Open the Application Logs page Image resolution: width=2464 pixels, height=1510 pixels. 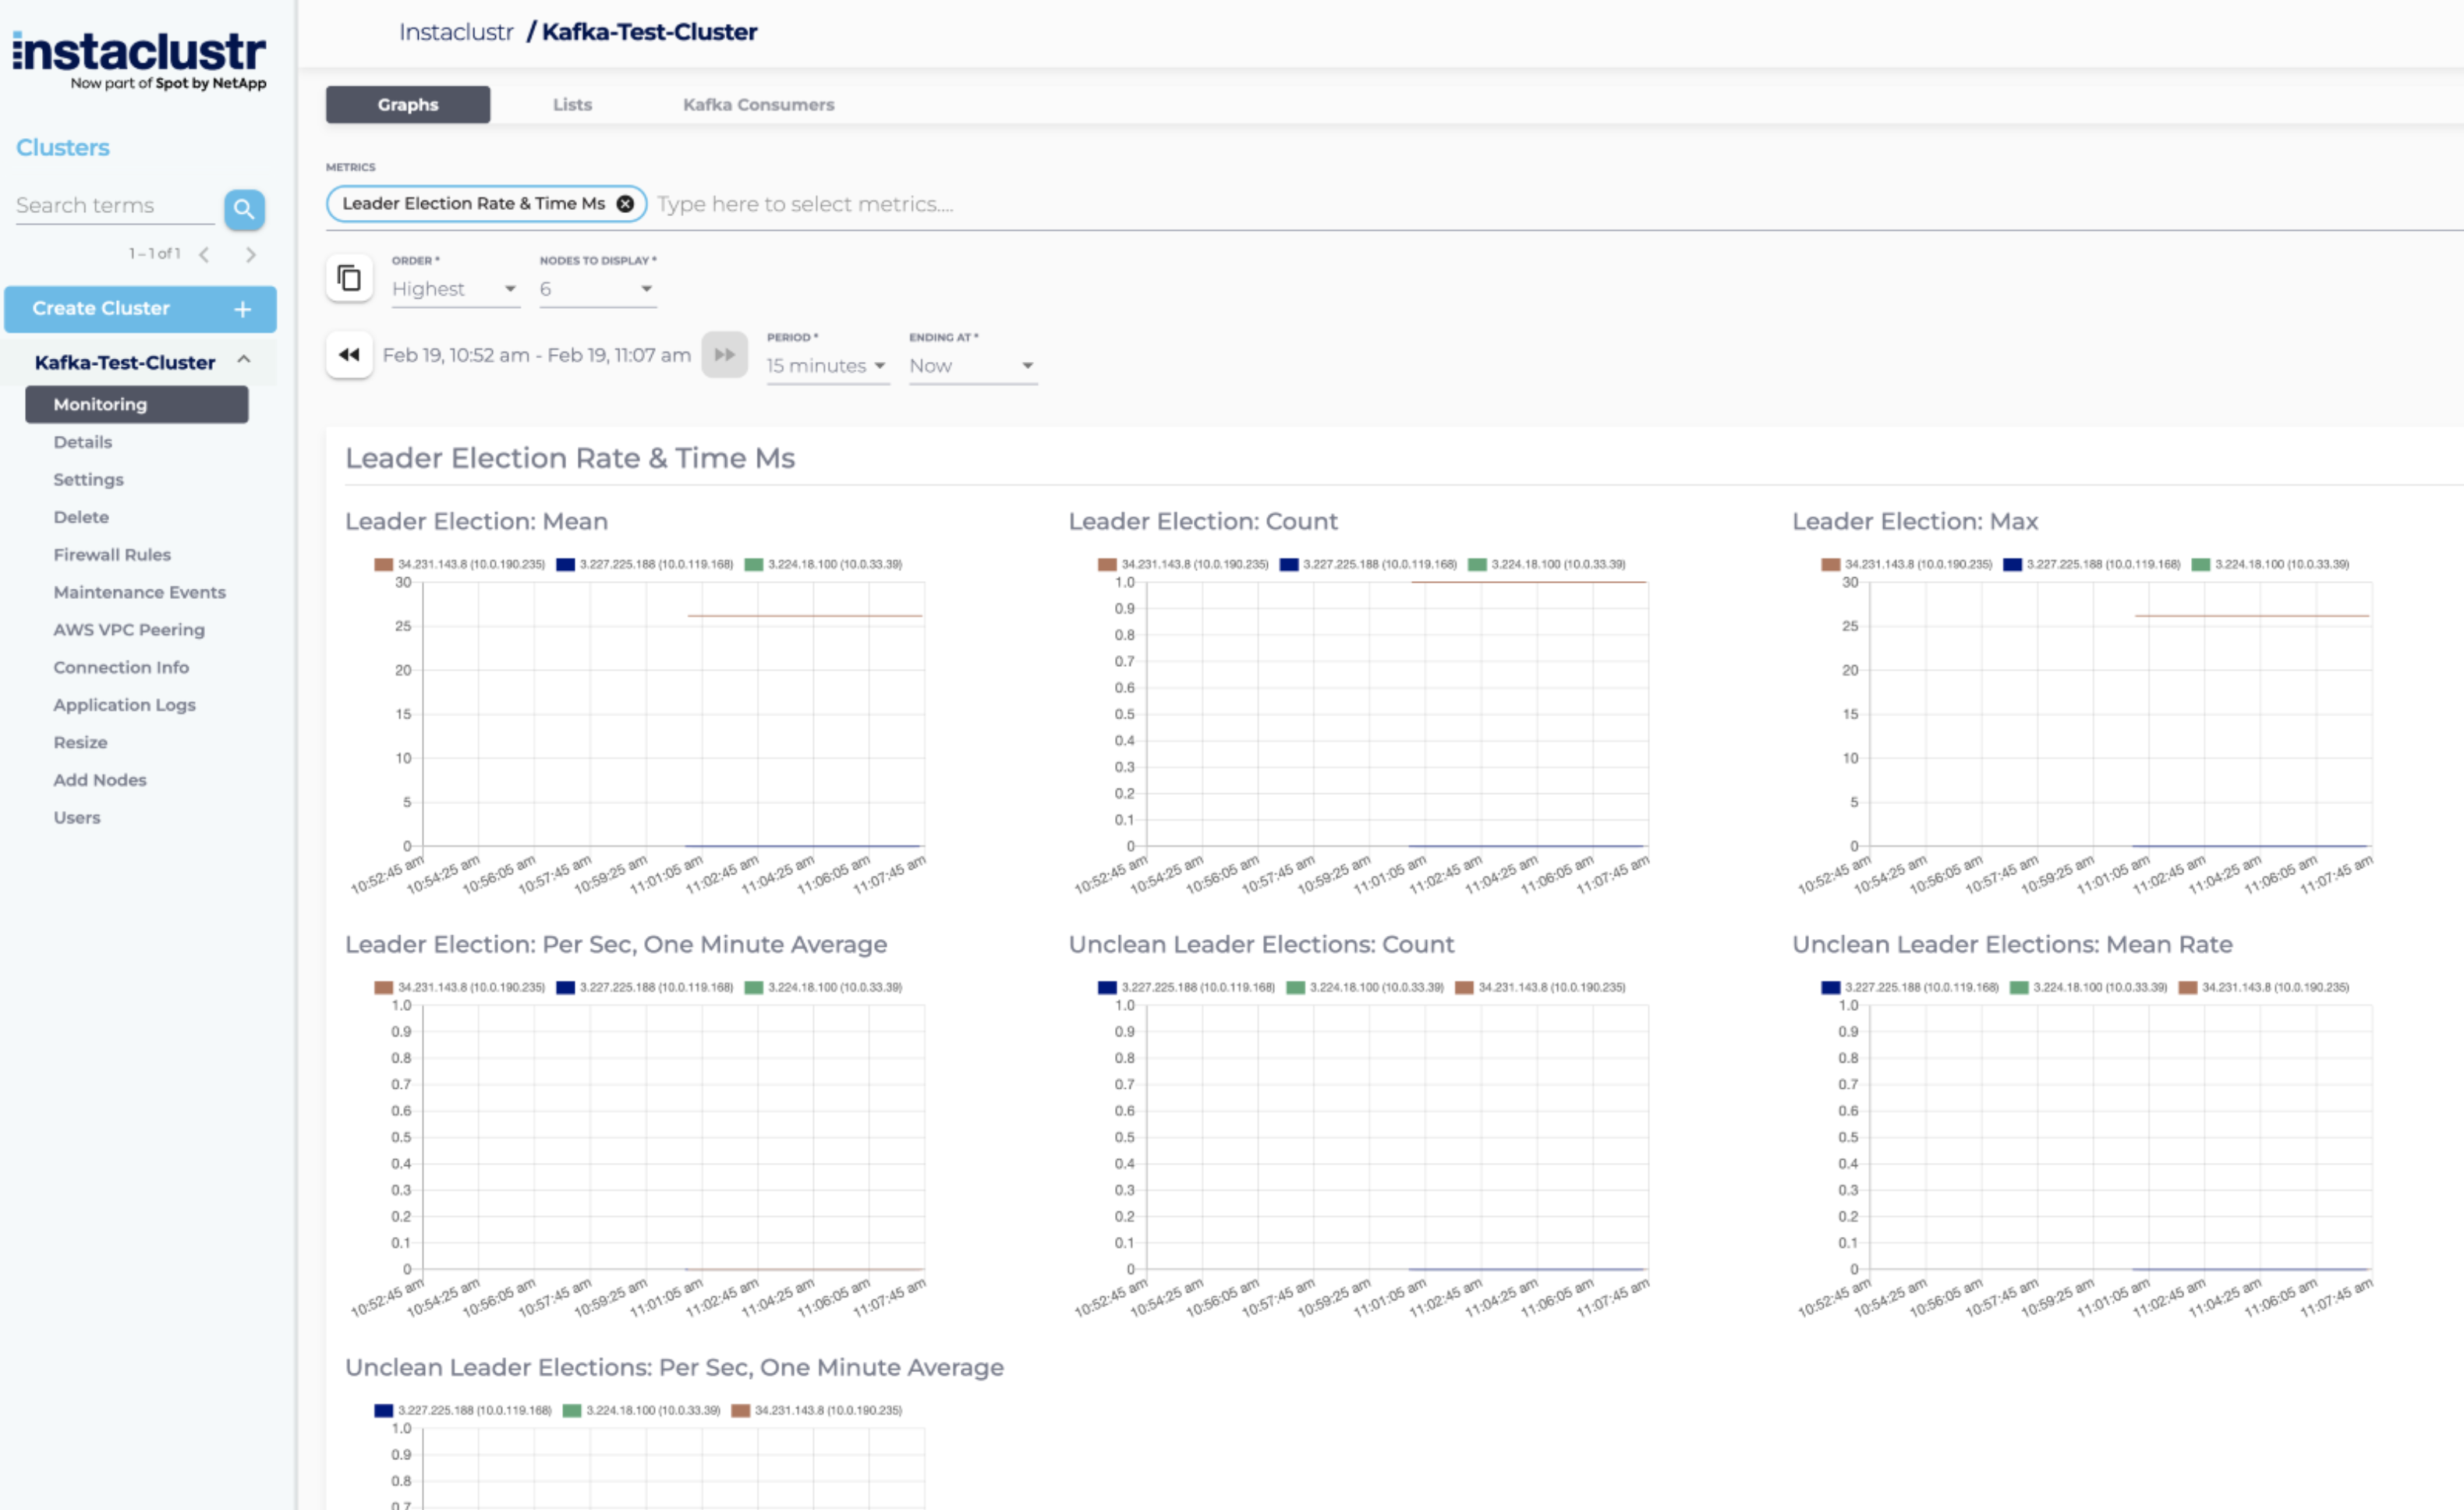pyautogui.click(x=124, y=705)
